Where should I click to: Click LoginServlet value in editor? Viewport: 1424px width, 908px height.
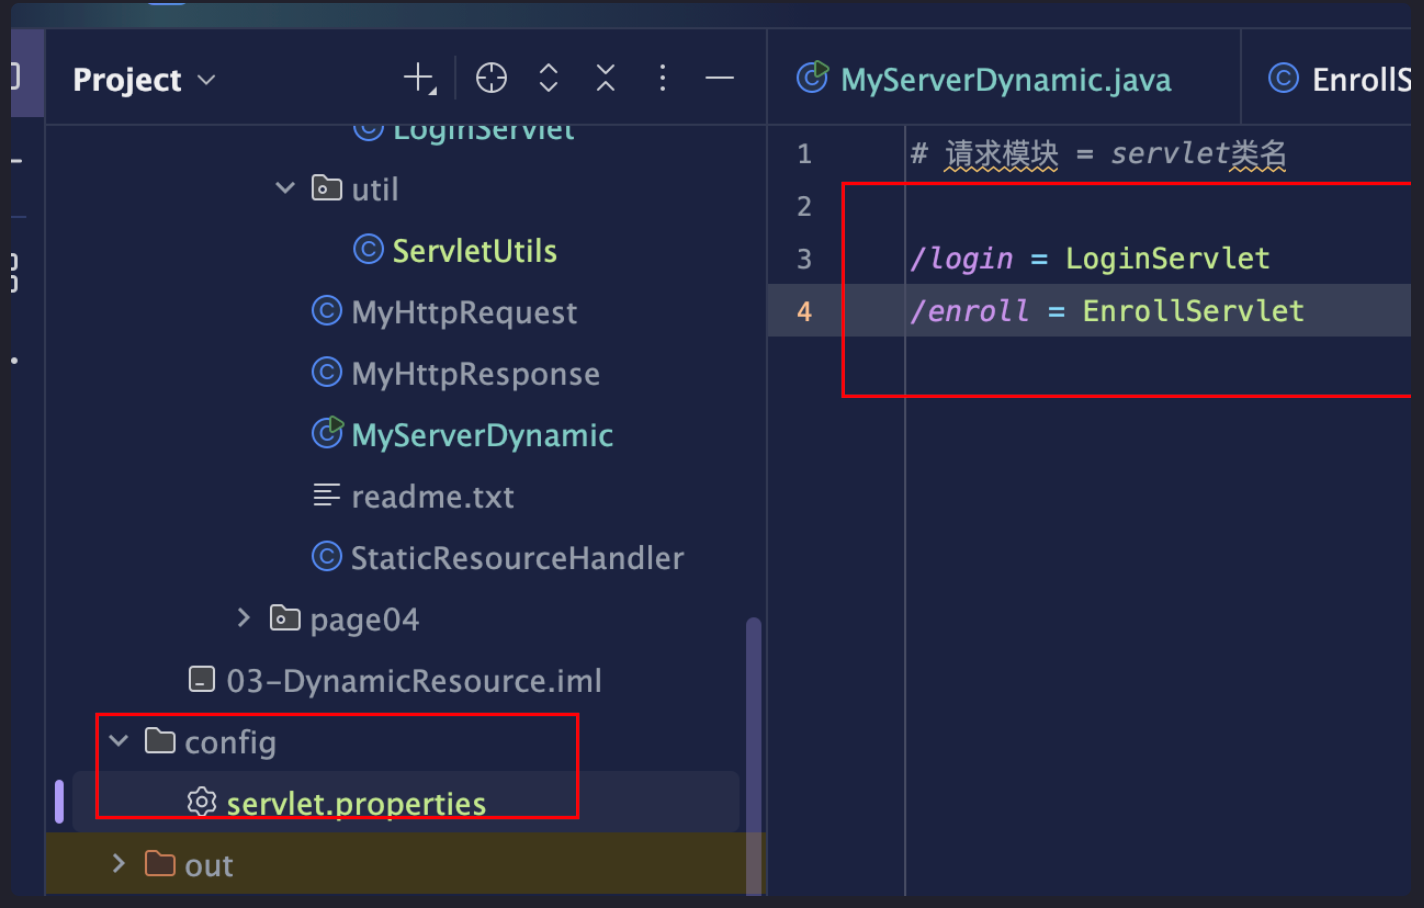point(1167,259)
